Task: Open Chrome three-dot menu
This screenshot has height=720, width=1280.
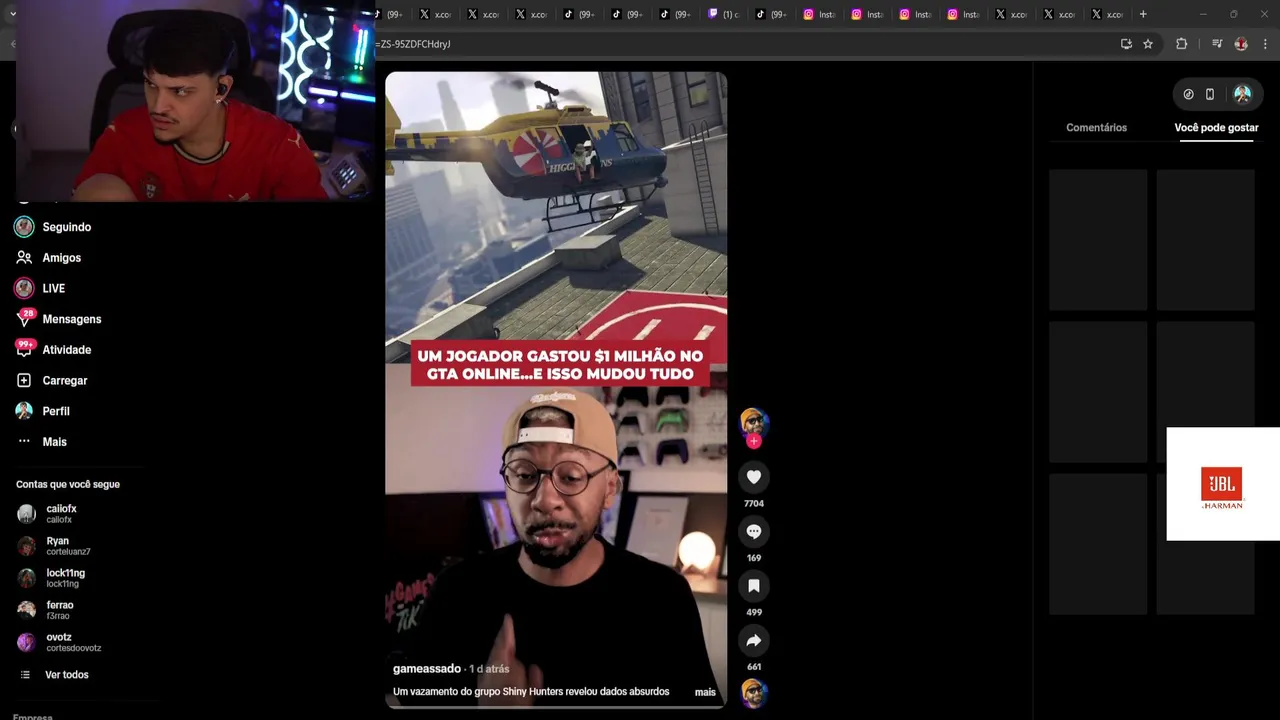Action: [x=1266, y=44]
